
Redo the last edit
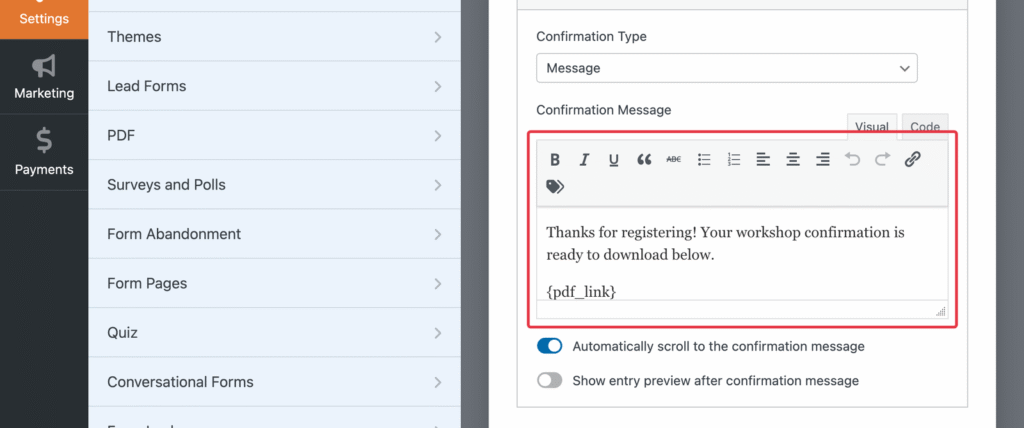pyautogui.click(x=882, y=159)
